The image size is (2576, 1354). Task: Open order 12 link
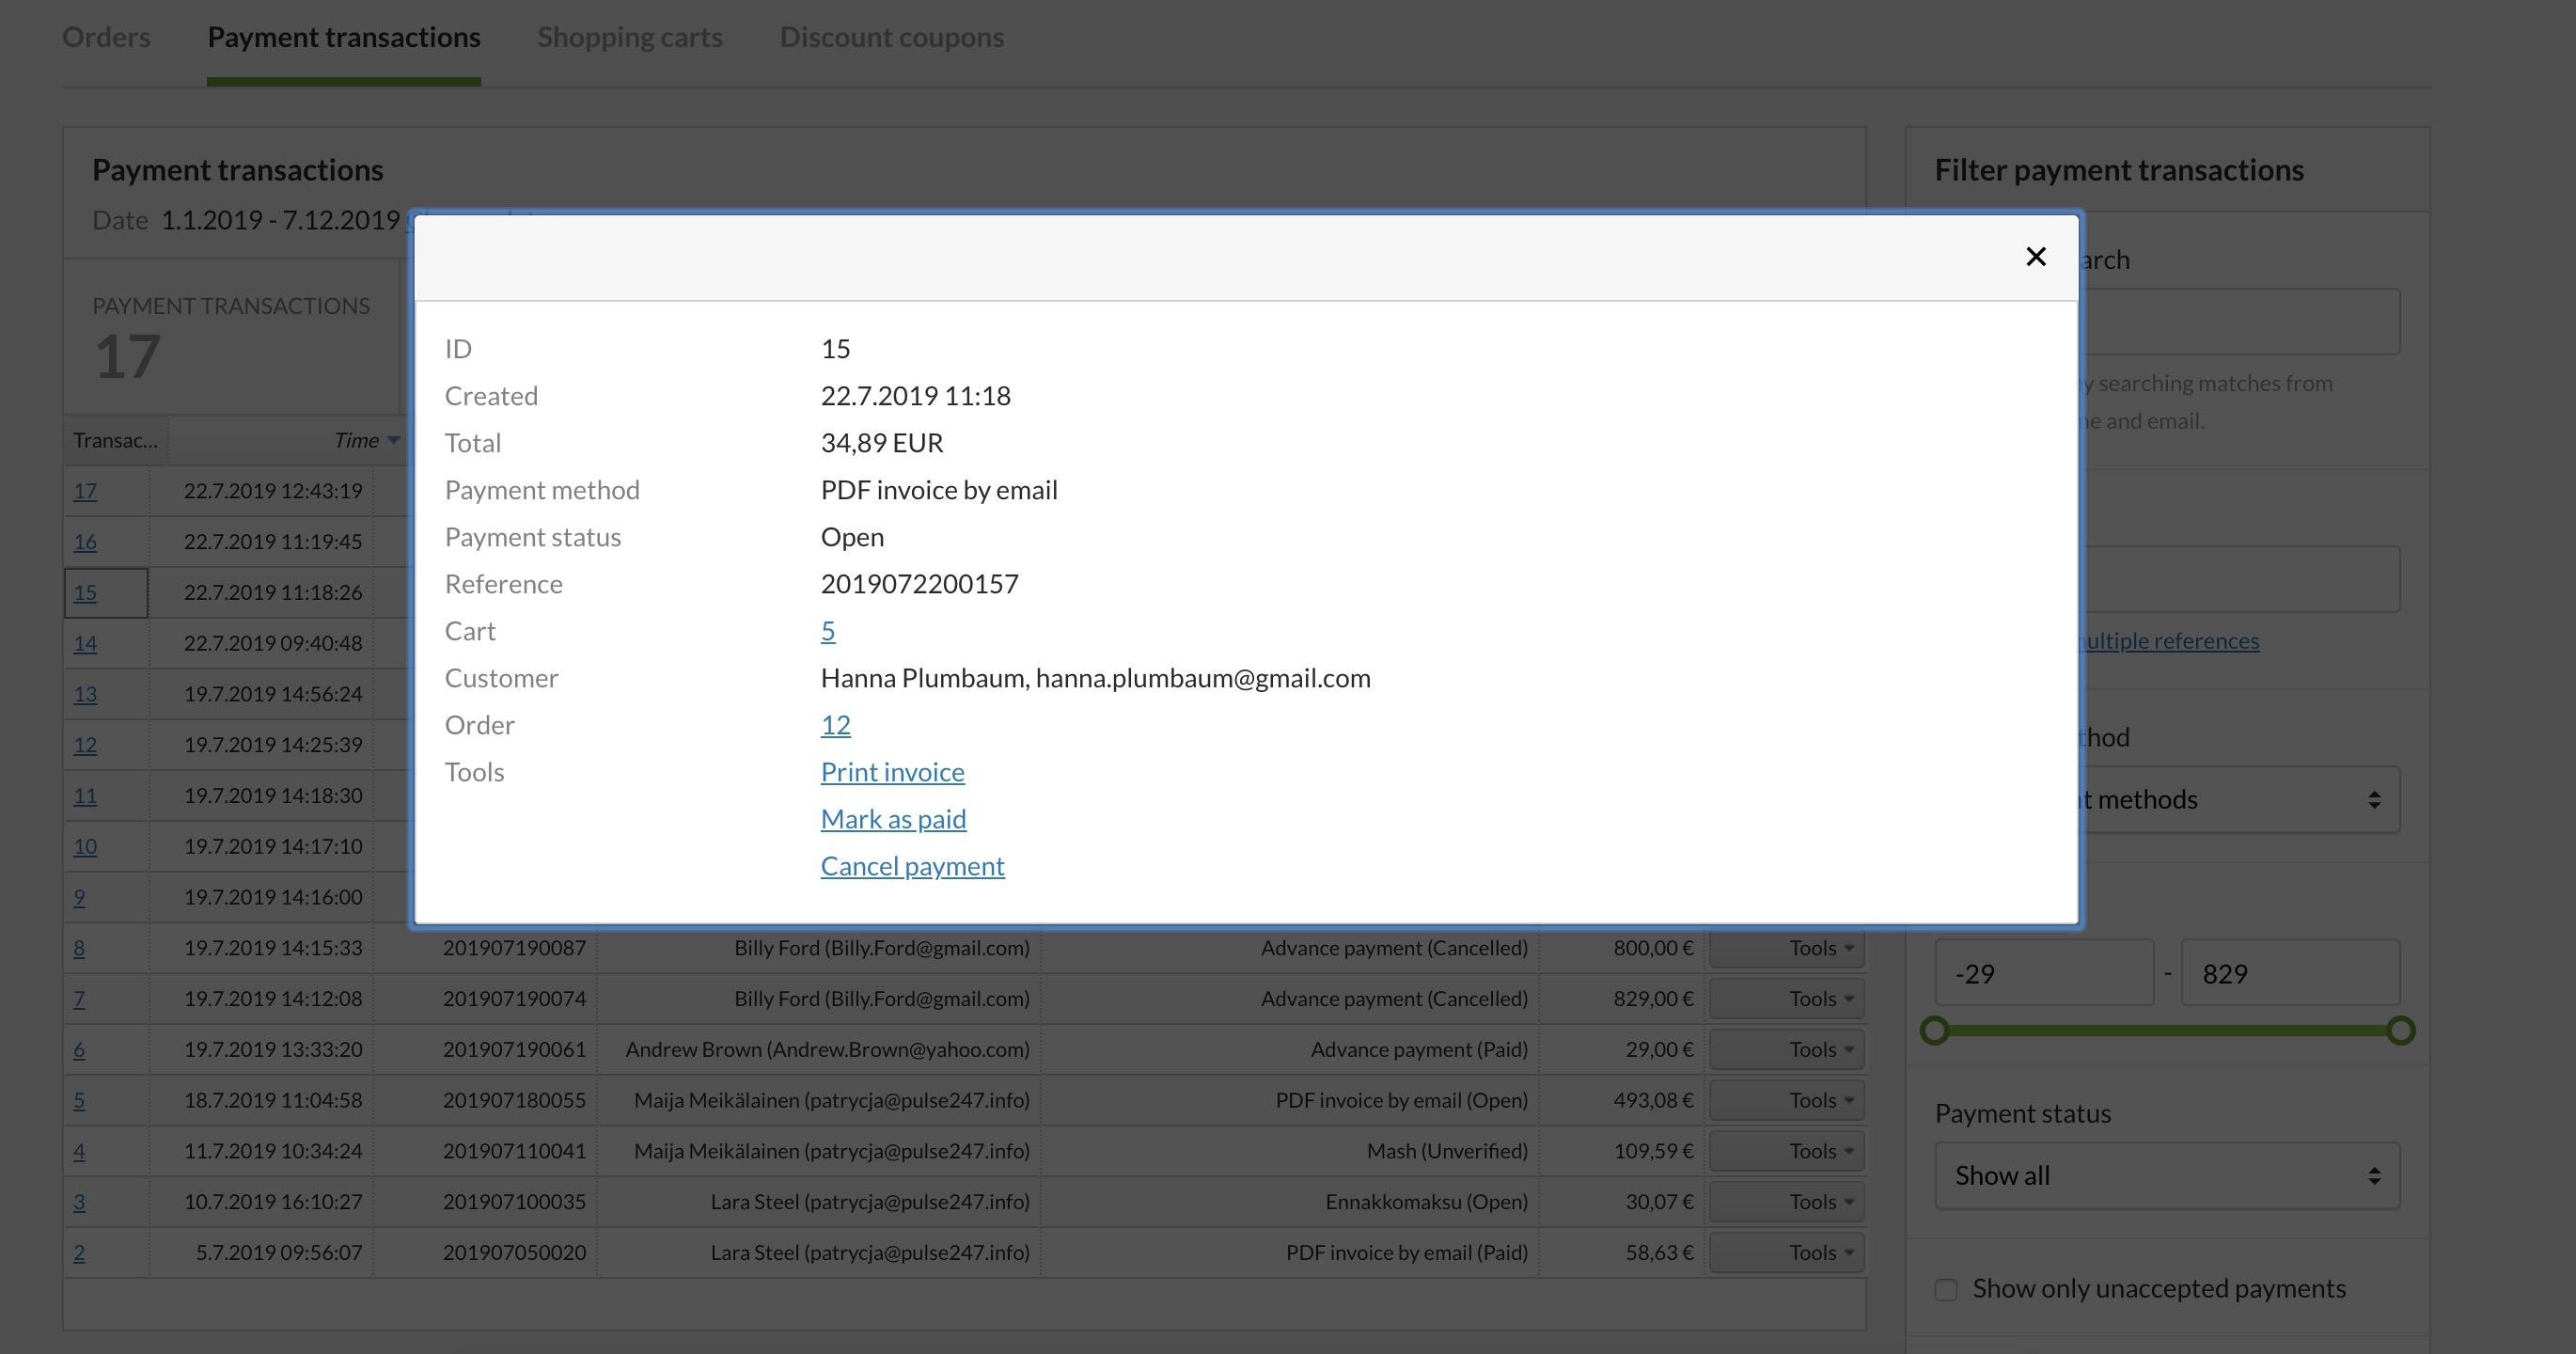pos(835,725)
